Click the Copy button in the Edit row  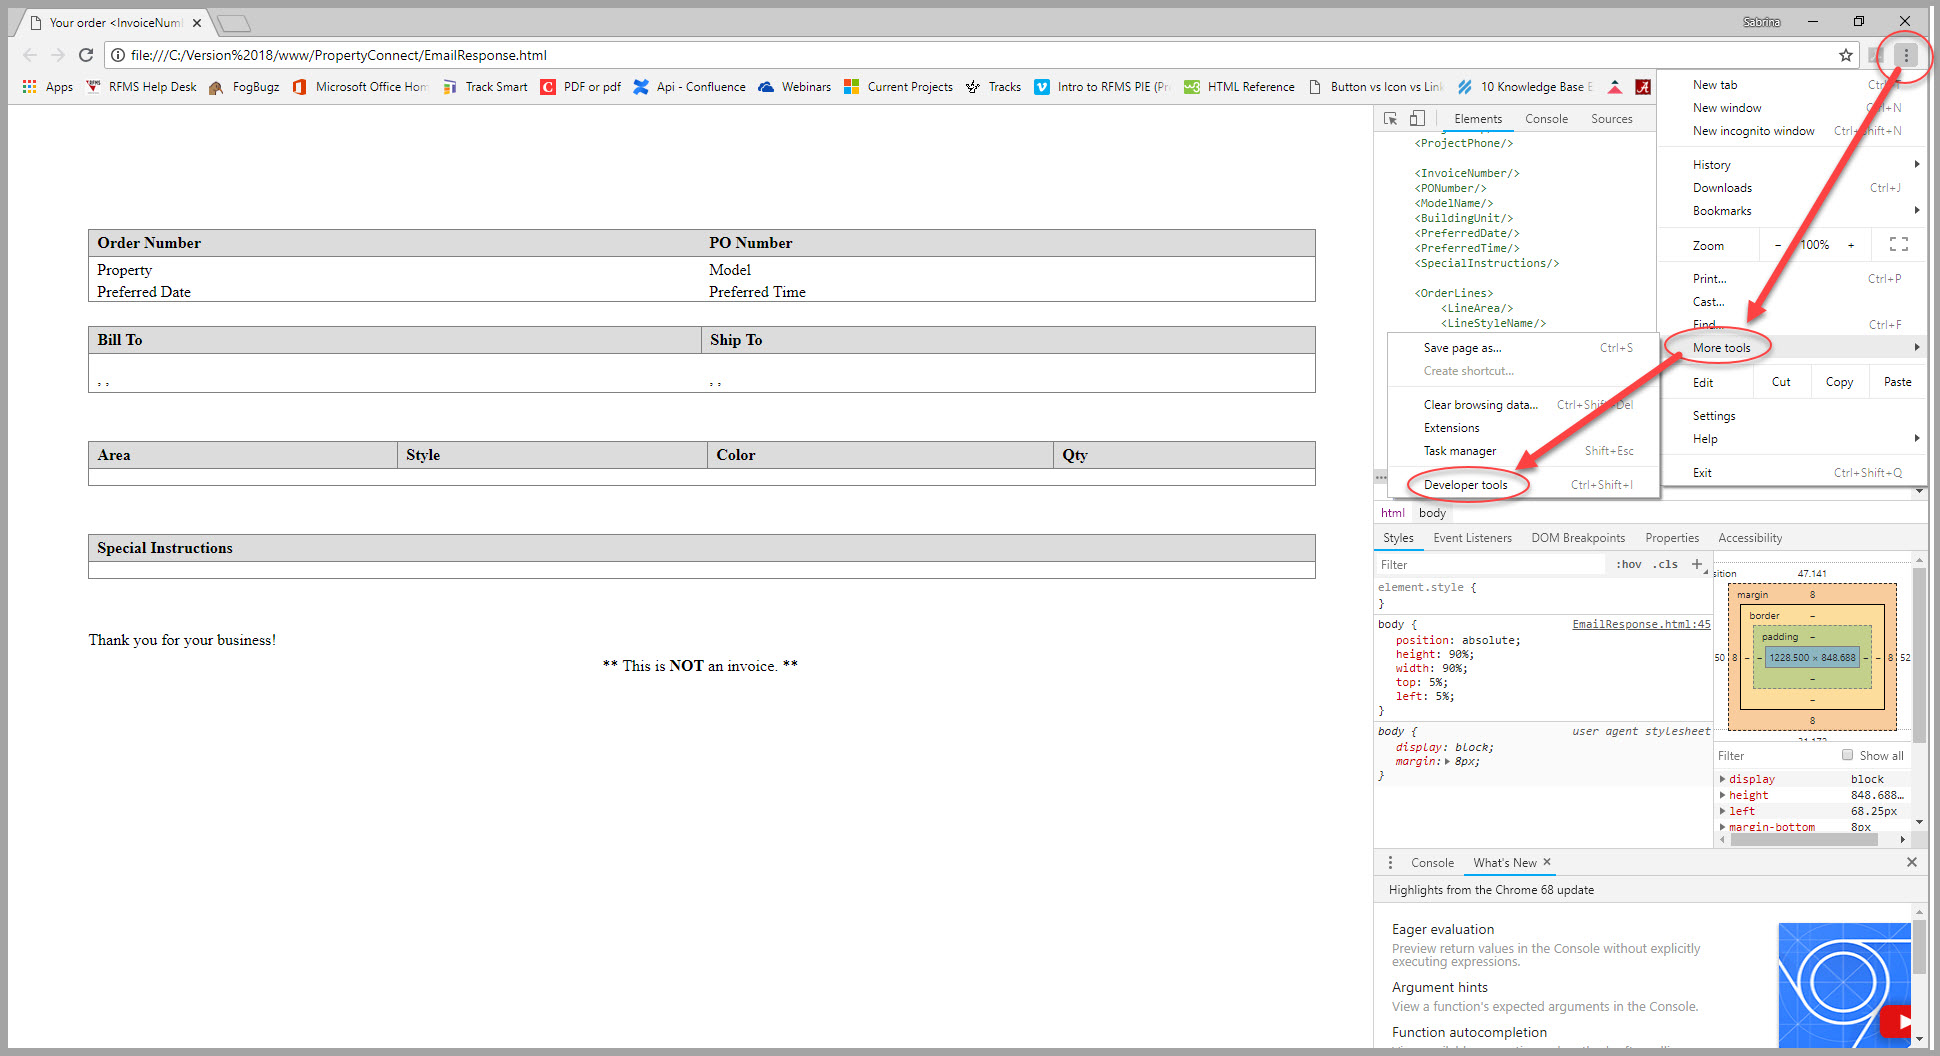[1839, 382]
